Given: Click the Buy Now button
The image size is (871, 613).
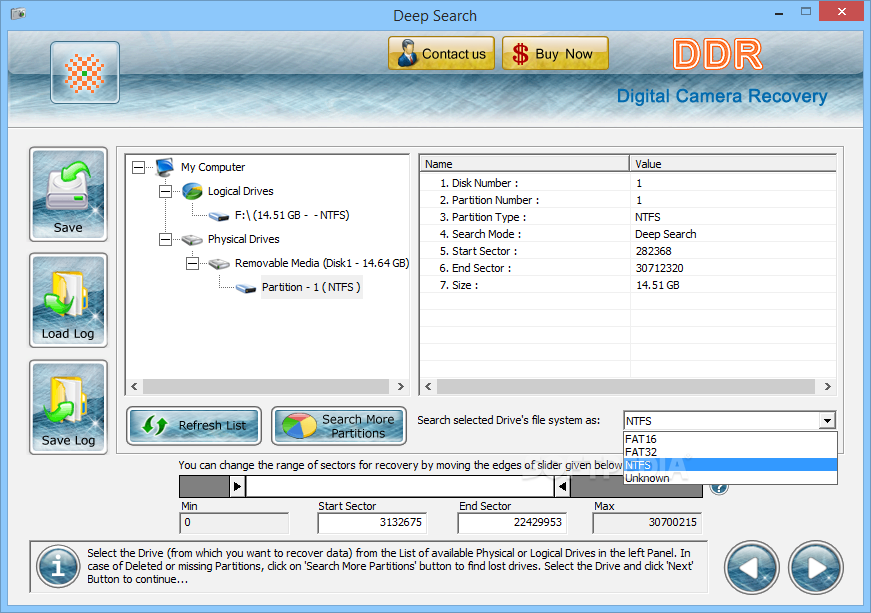Looking at the screenshot, I should click(555, 53).
